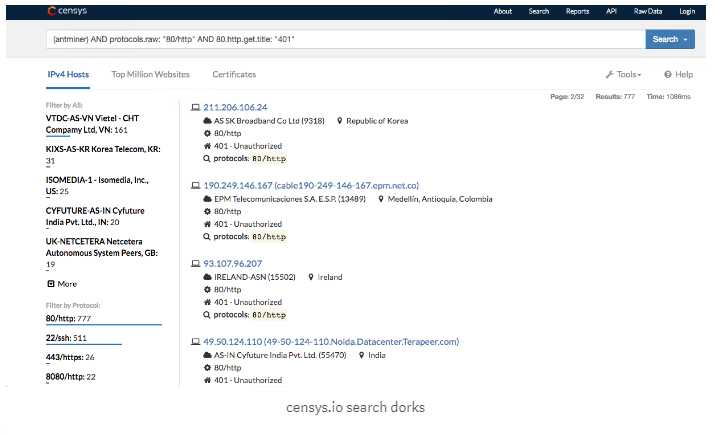716x436 pixels.
Task: Click the cloud icon for IRELAND-ASN
Action: pyautogui.click(x=207, y=277)
